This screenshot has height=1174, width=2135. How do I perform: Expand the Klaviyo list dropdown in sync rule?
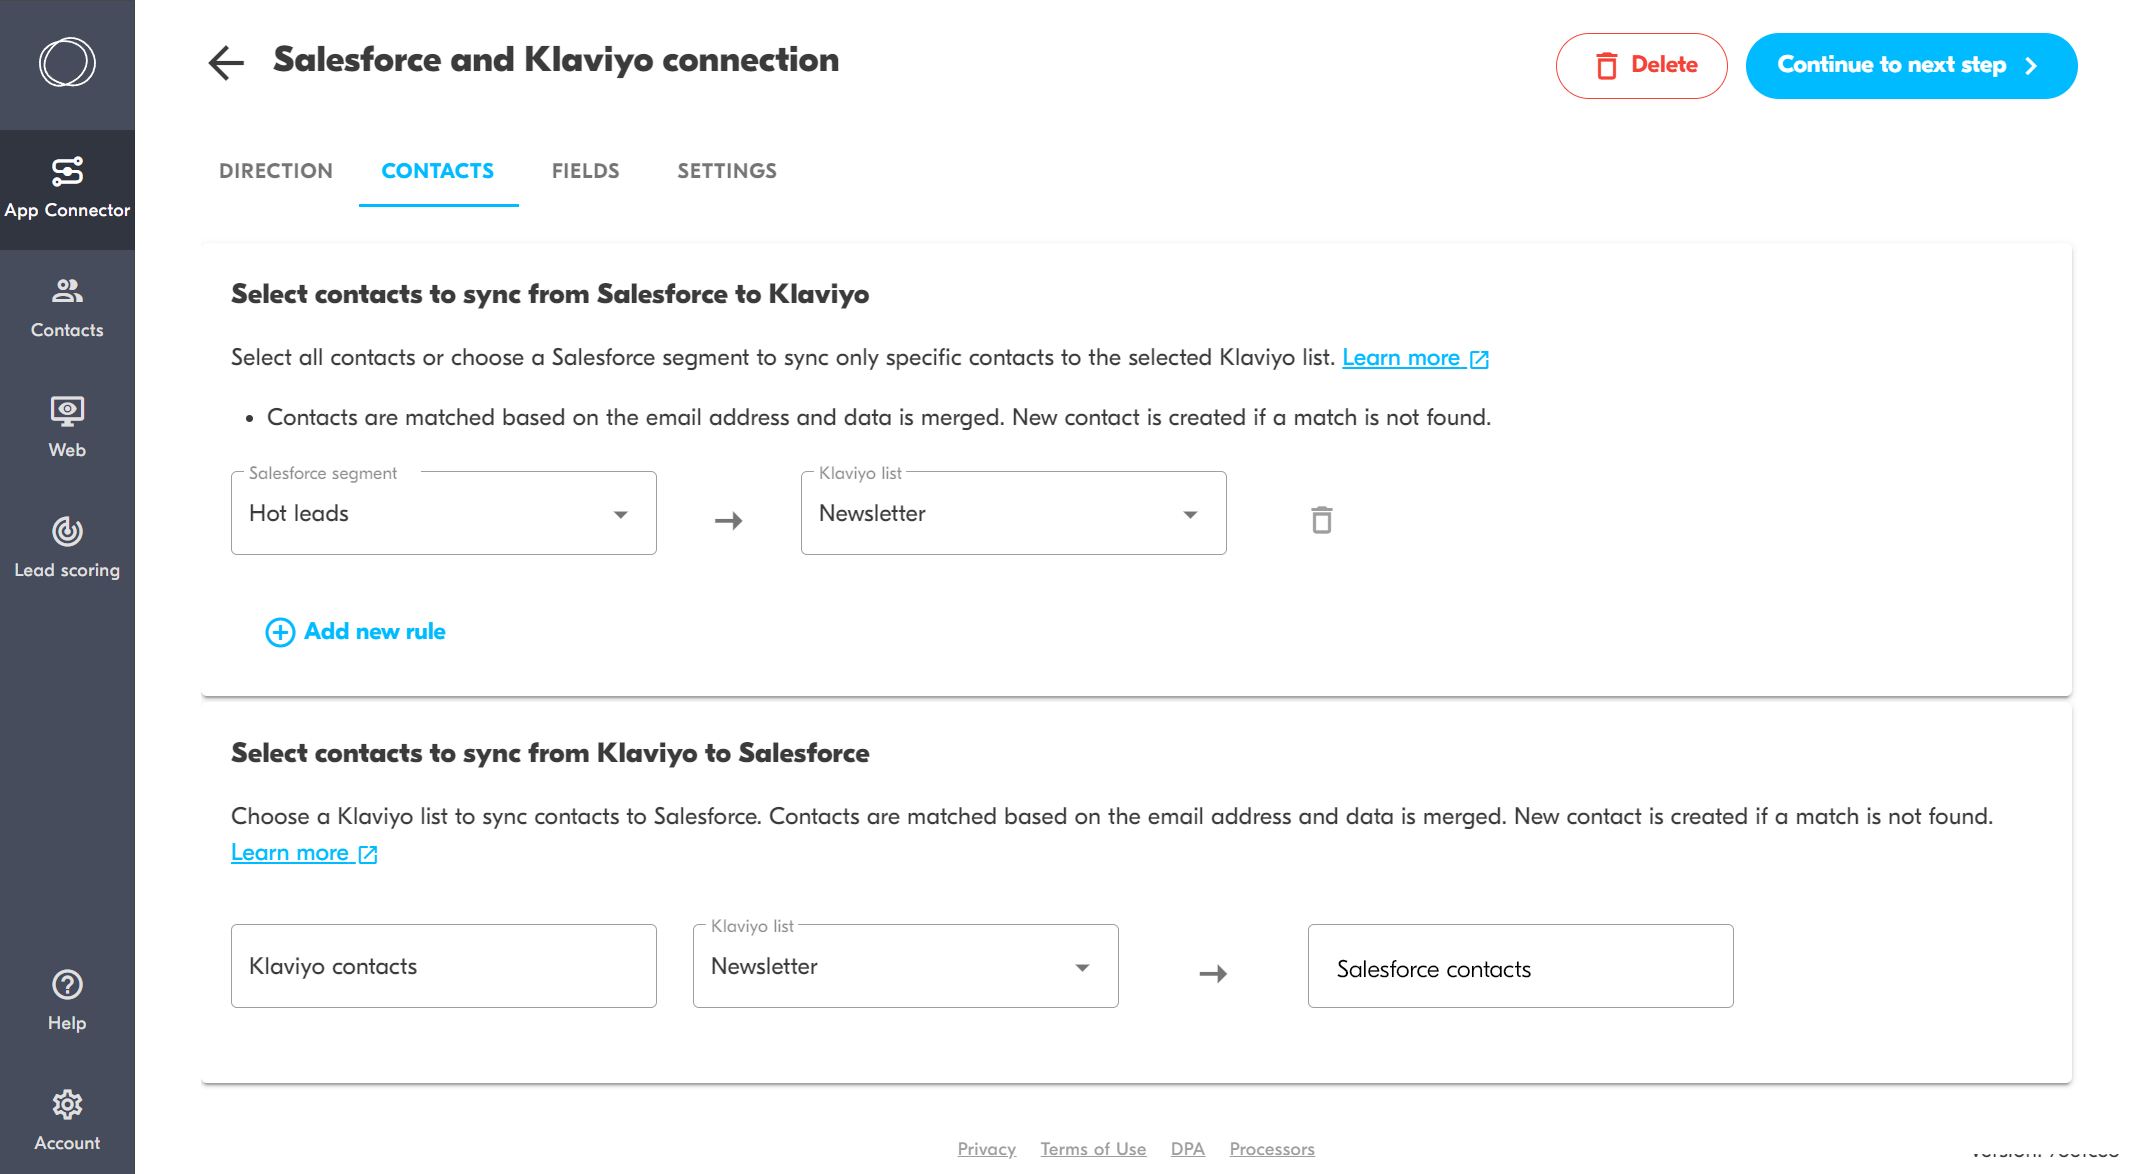(1190, 513)
